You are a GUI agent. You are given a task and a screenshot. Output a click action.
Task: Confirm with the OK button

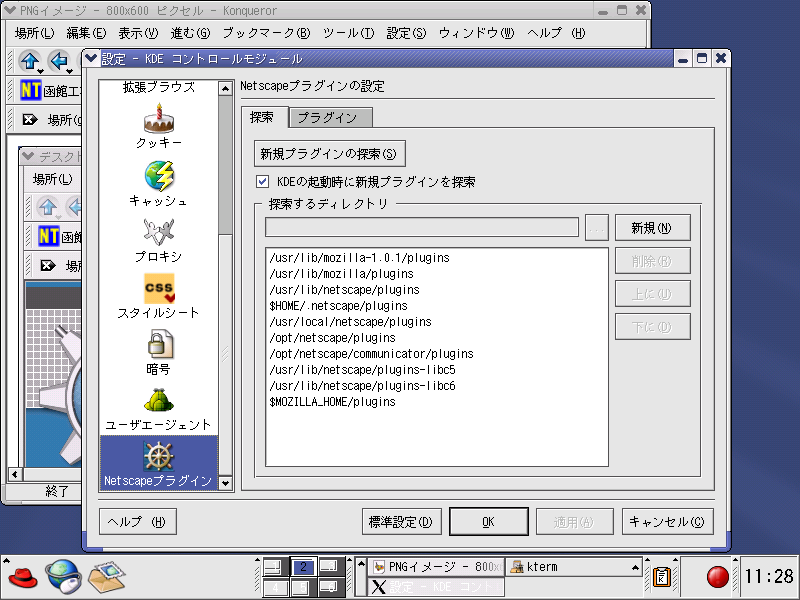(x=489, y=521)
